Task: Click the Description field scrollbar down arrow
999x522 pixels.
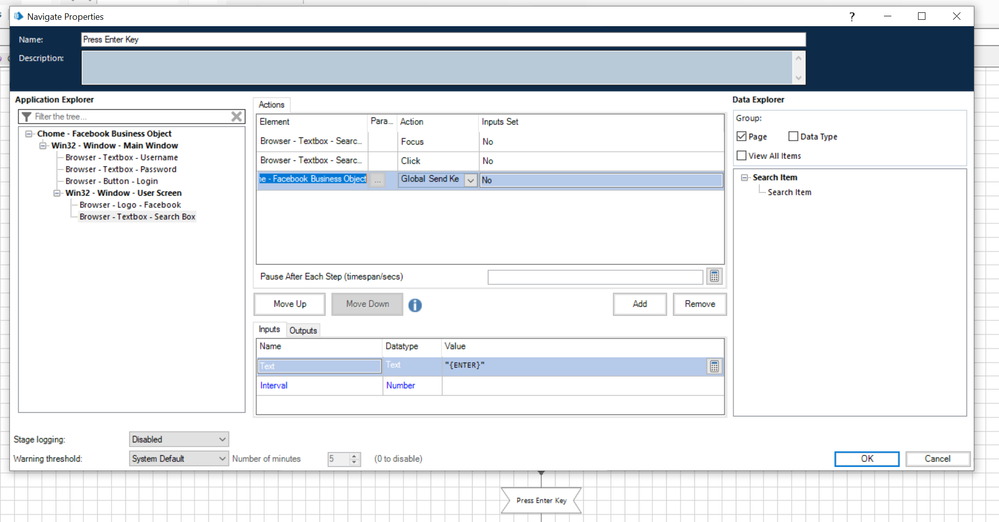Action: [798, 78]
